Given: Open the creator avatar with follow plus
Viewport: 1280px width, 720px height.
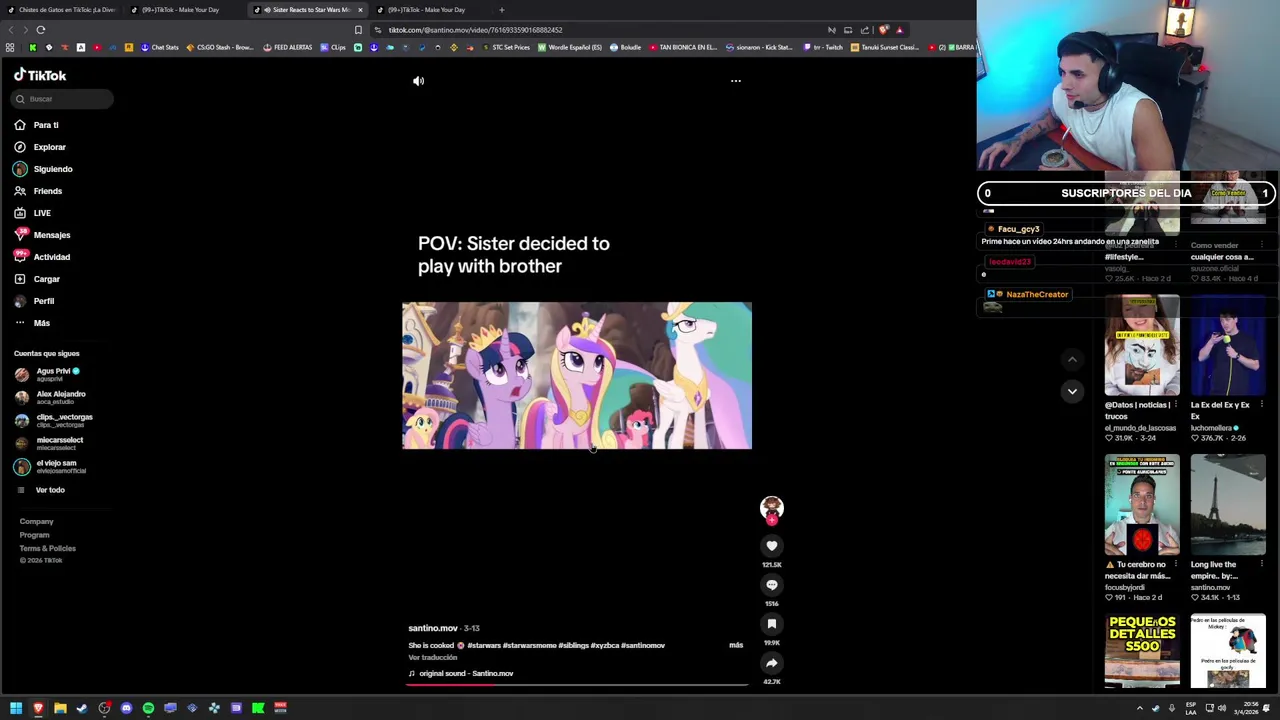Looking at the screenshot, I should click(x=771, y=509).
